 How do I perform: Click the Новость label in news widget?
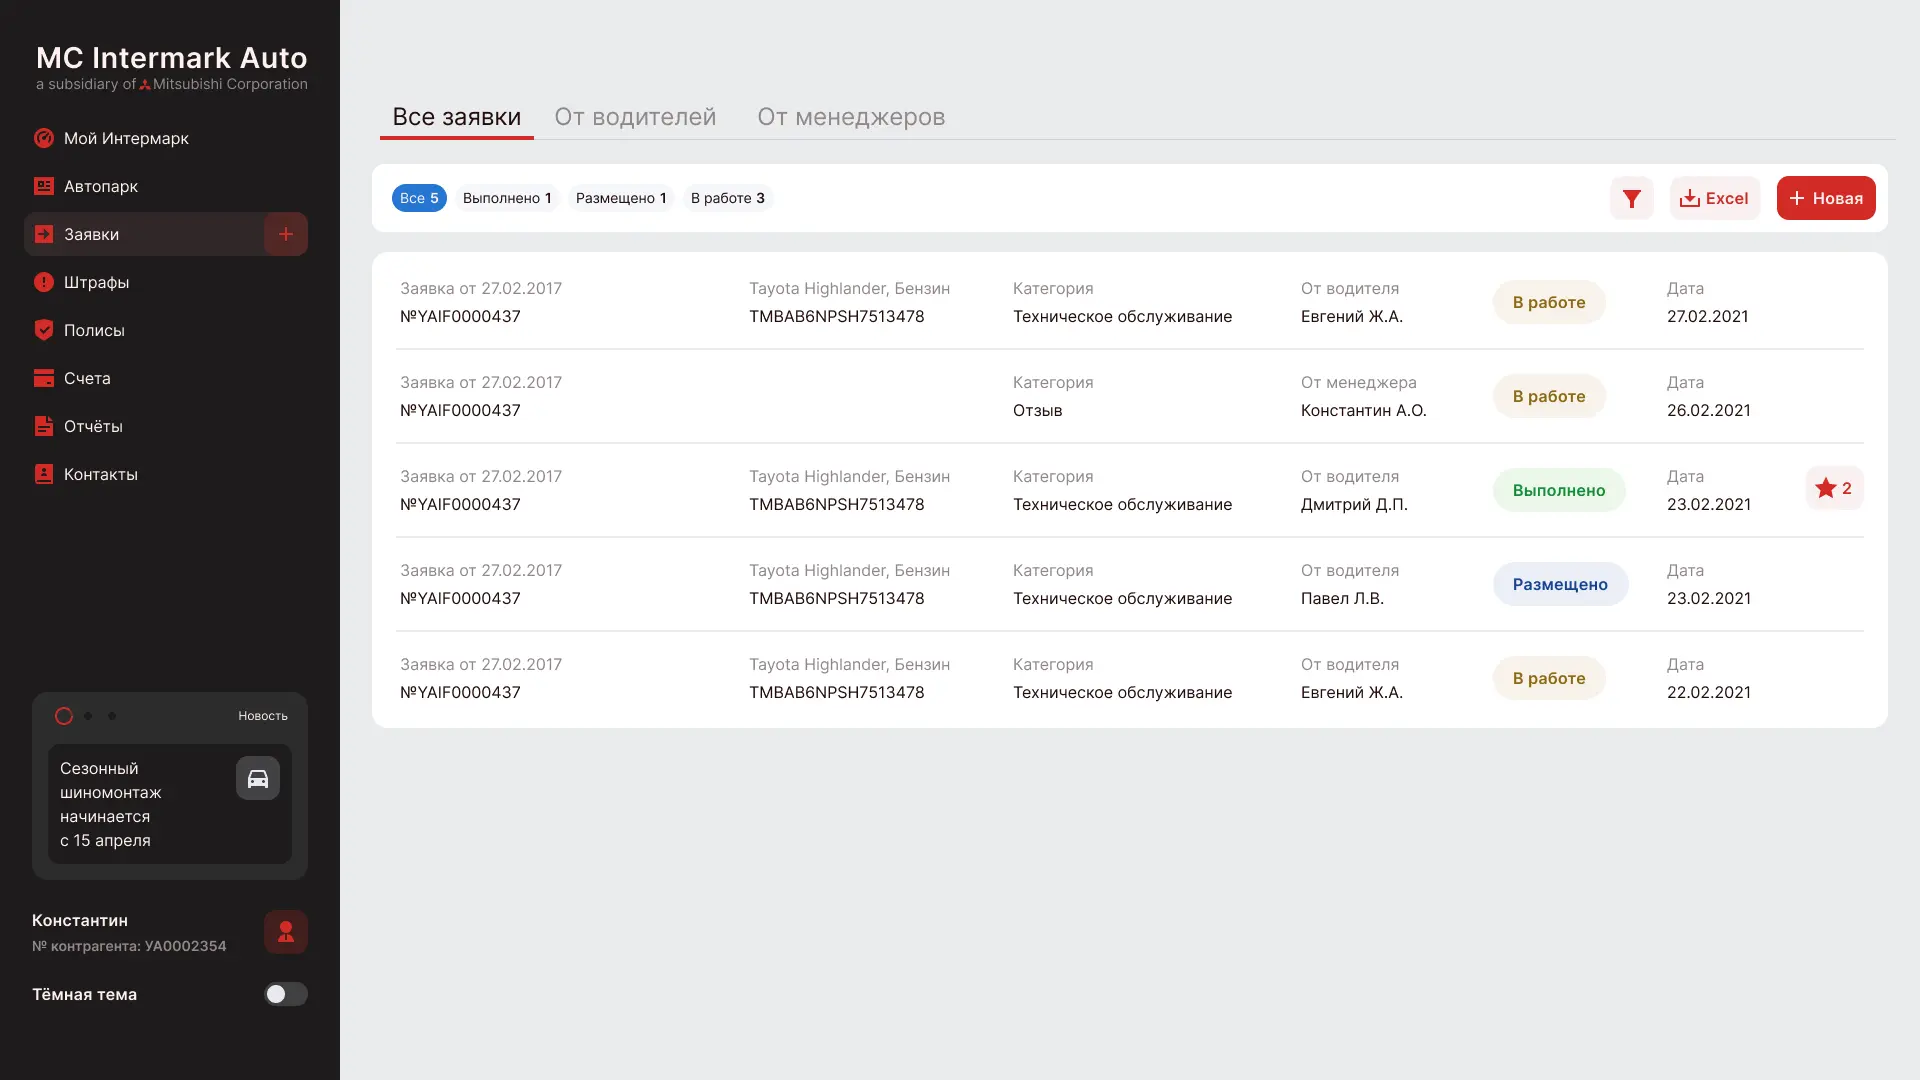pyautogui.click(x=263, y=716)
